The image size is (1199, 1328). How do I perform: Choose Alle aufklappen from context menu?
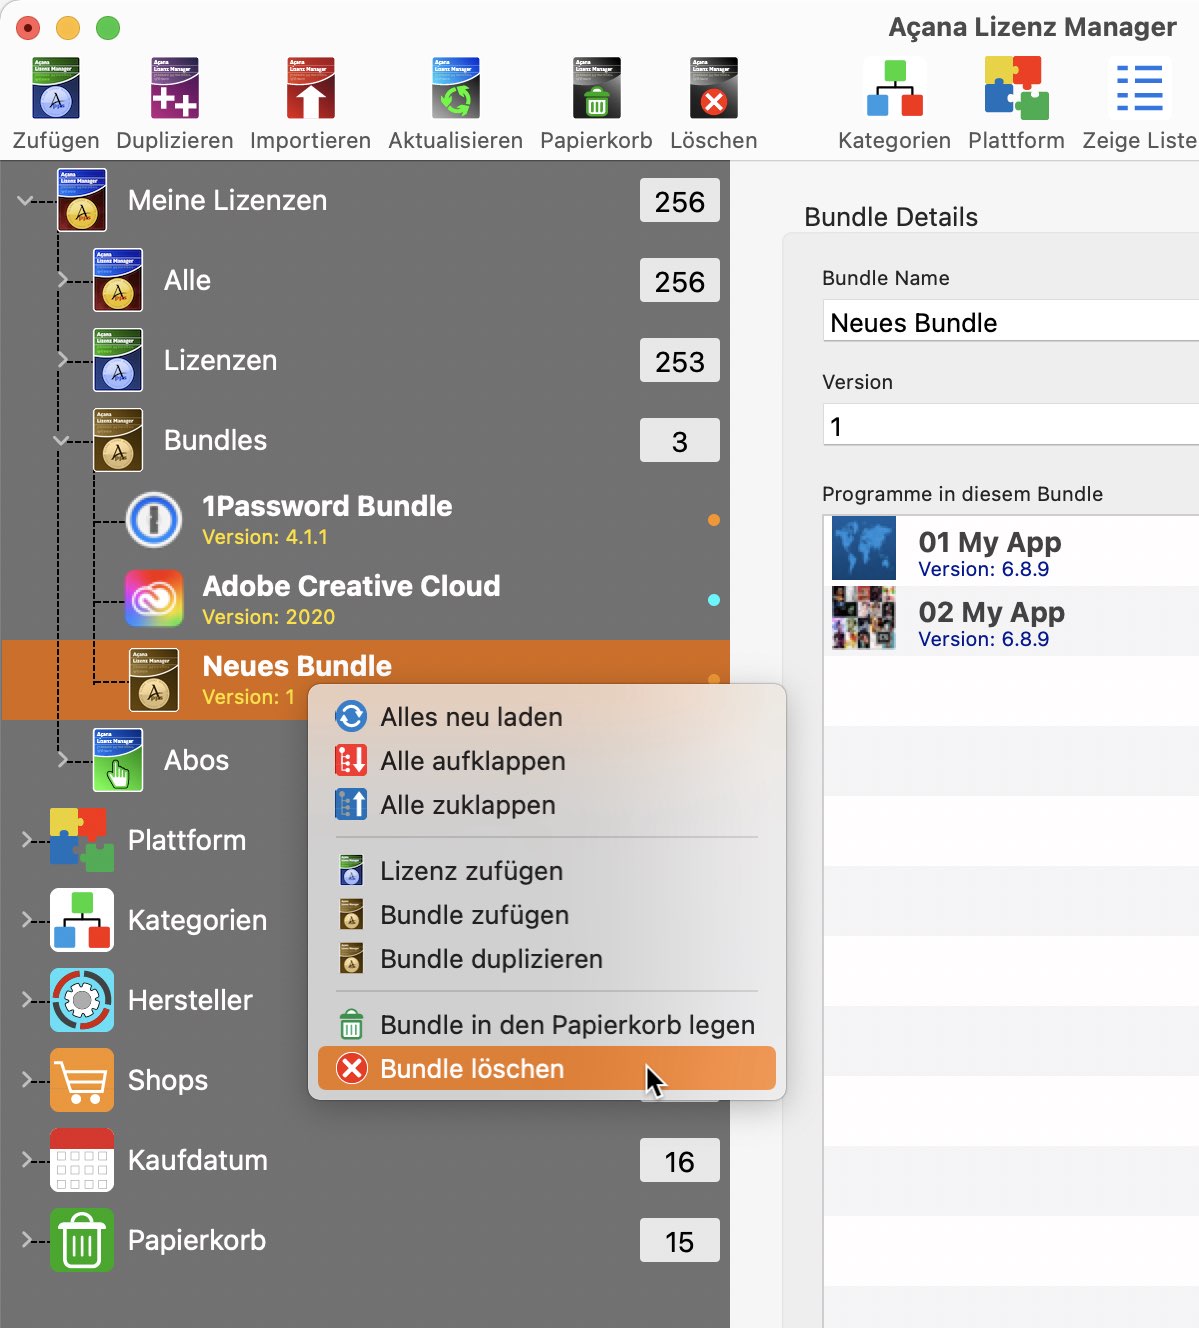point(547,761)
